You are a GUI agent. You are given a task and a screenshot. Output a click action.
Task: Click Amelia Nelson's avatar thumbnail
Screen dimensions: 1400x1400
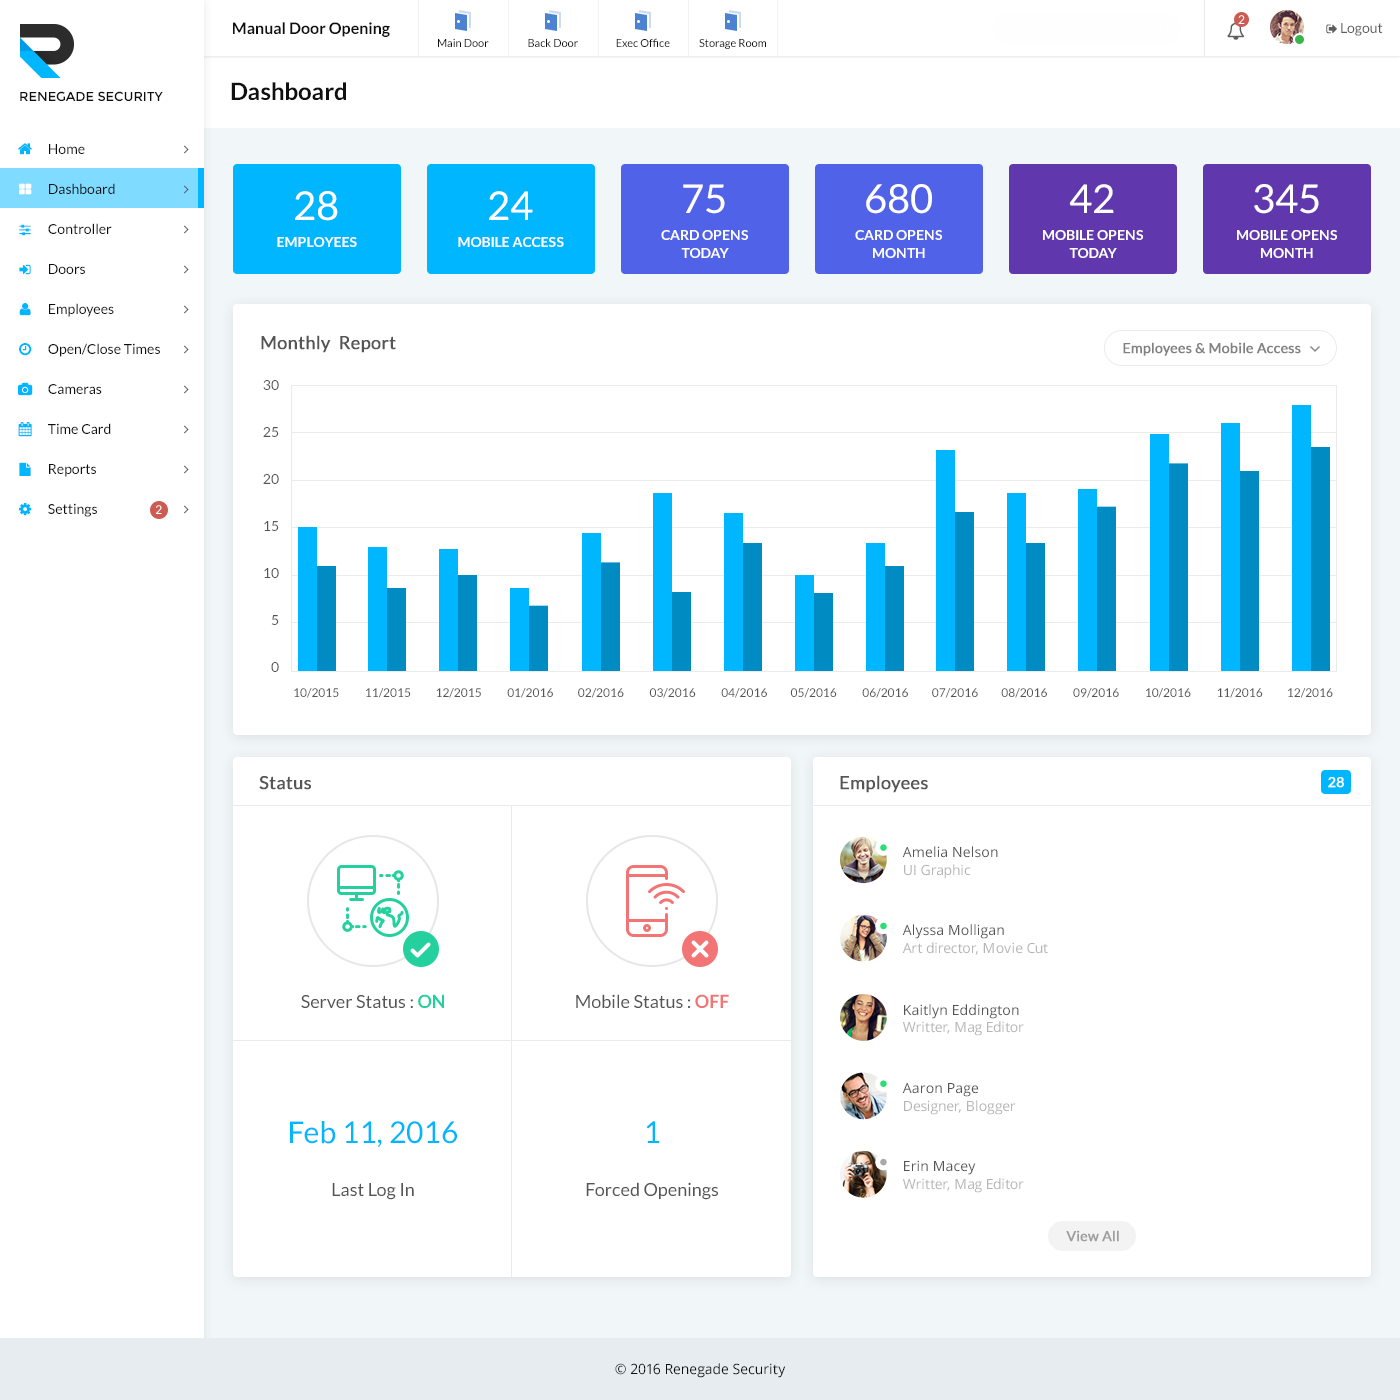pyautogui.click(x=863, y=858)
